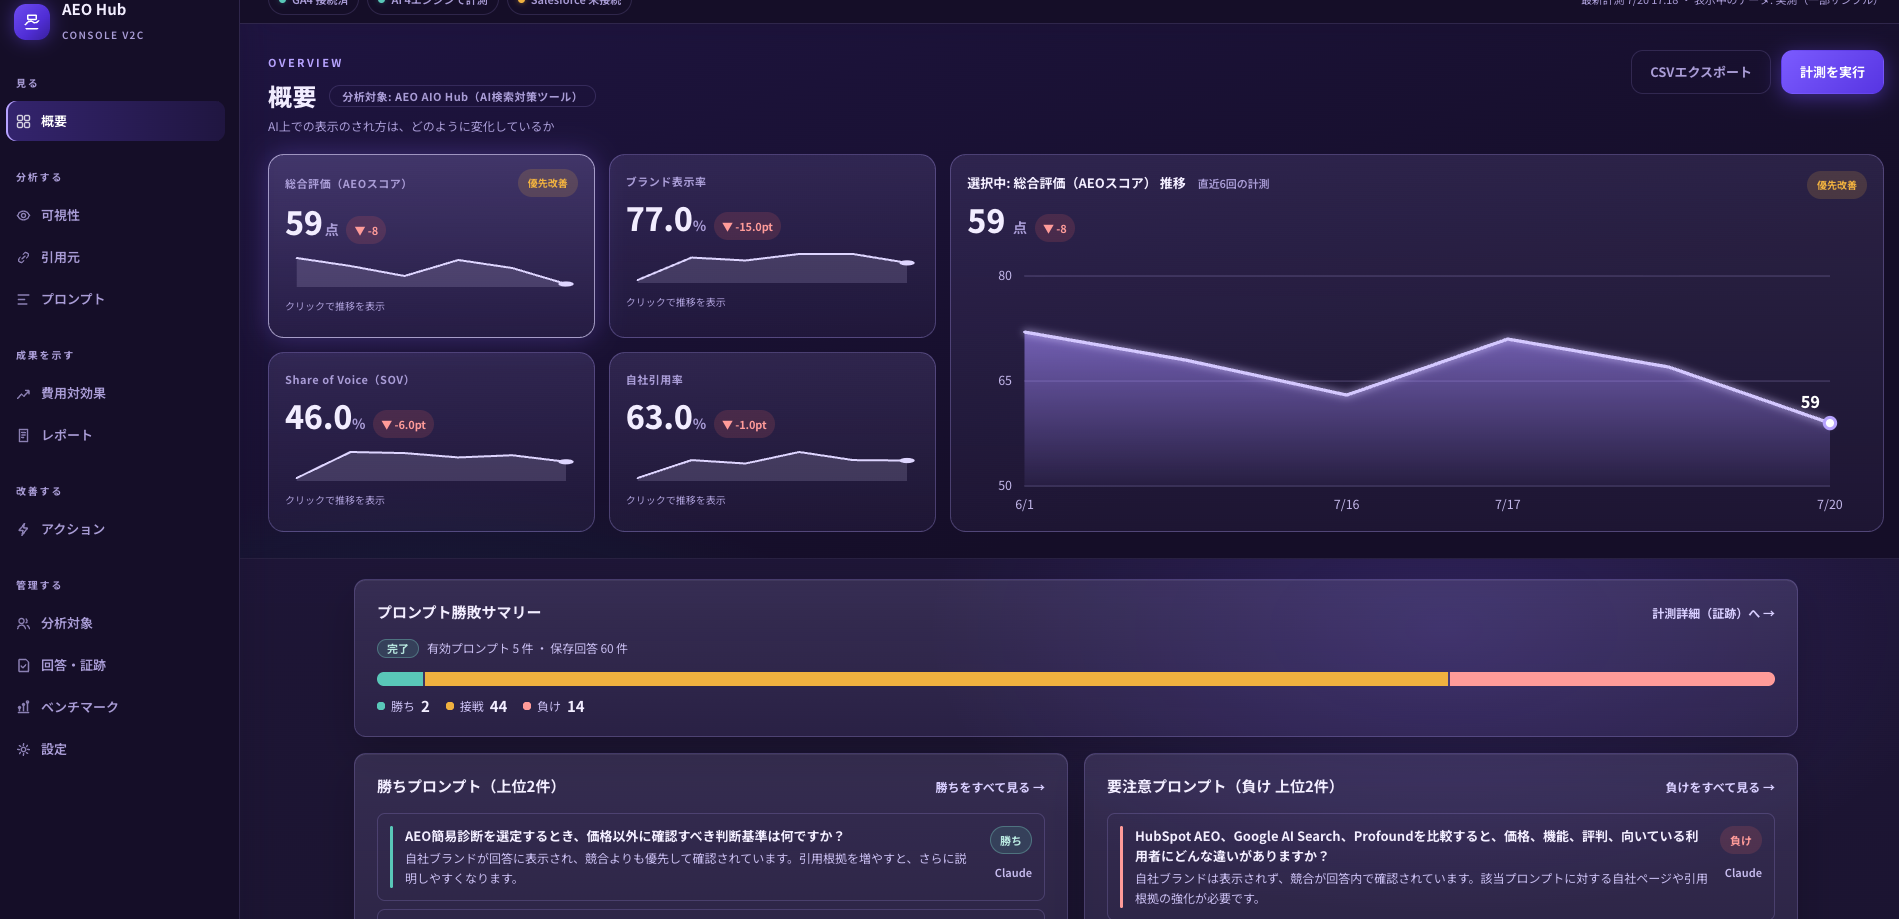
Task: Click the 勝ち badge on winning prompt
Action: 1011,841
